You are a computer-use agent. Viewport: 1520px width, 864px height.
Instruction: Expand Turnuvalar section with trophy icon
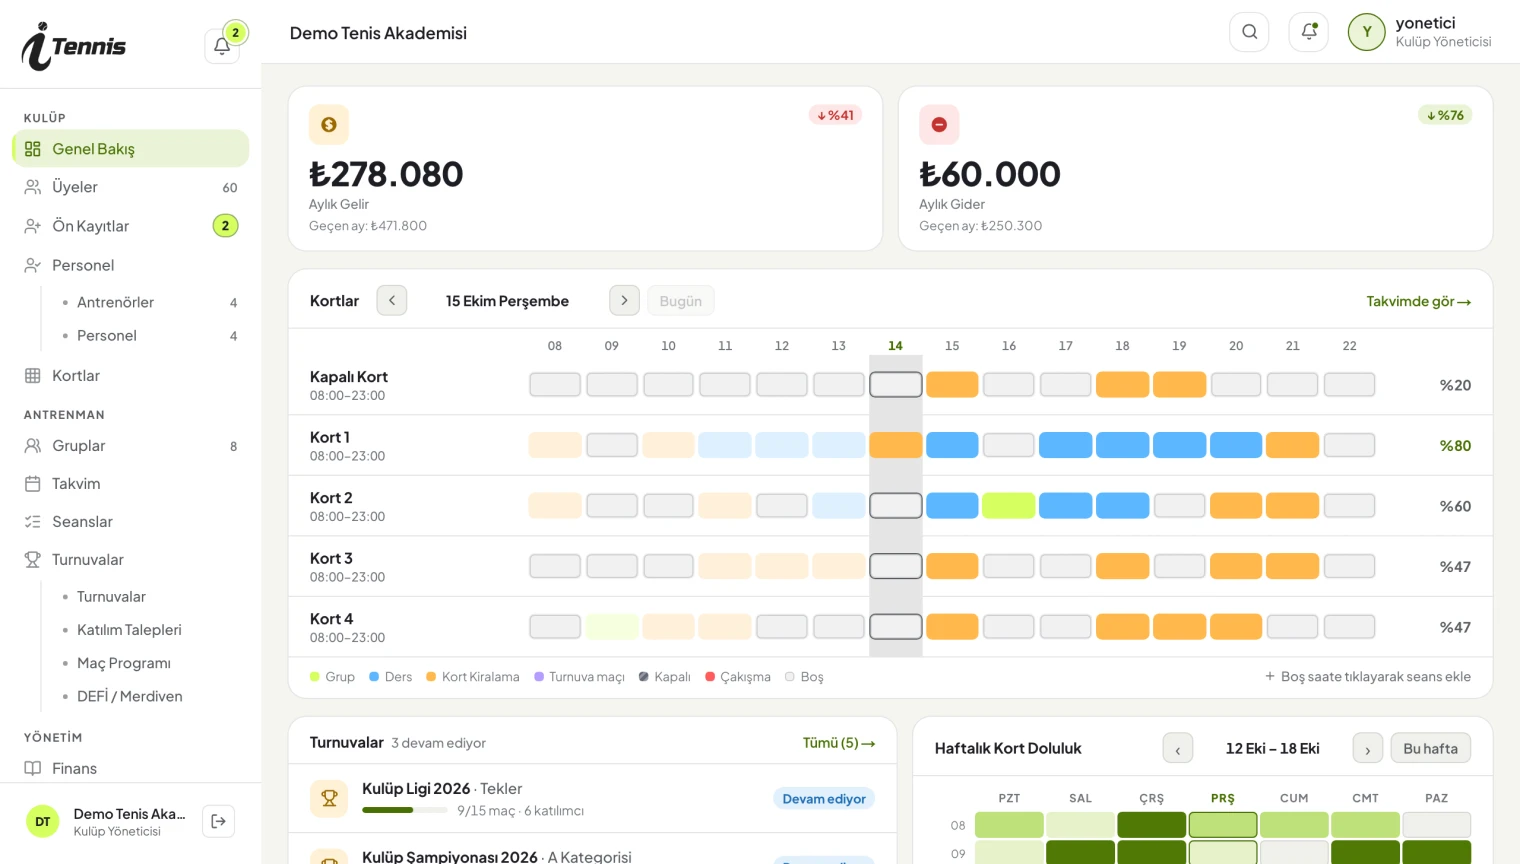click(x=131, y=560)
